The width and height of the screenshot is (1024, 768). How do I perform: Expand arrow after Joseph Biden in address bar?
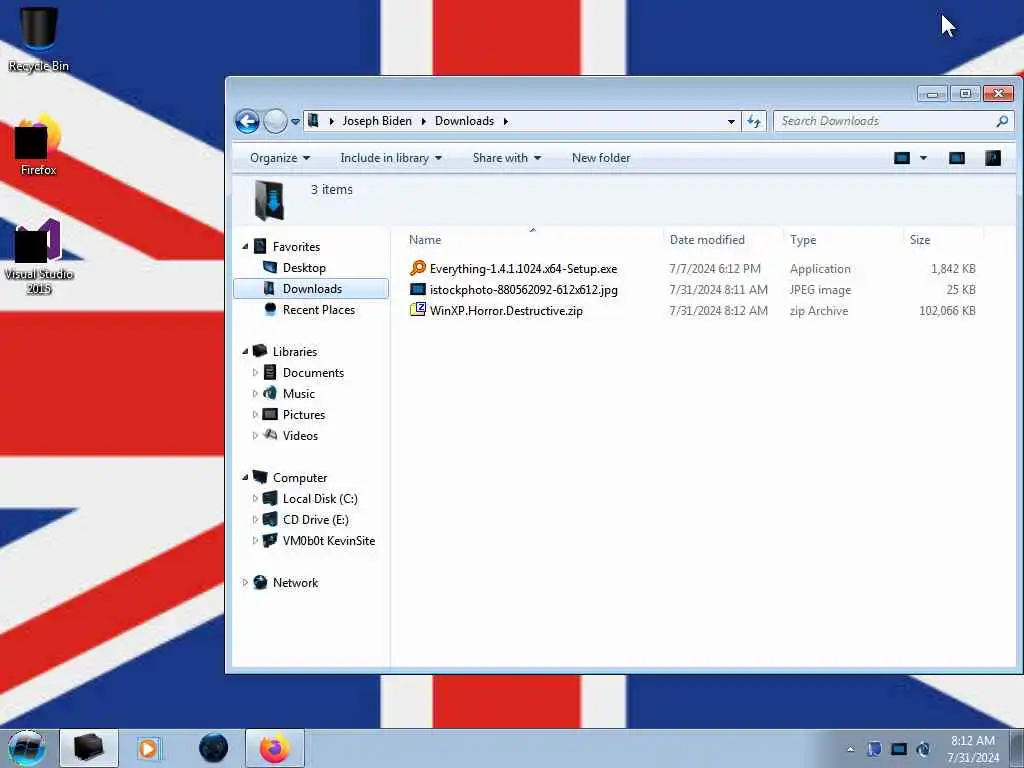423,121
